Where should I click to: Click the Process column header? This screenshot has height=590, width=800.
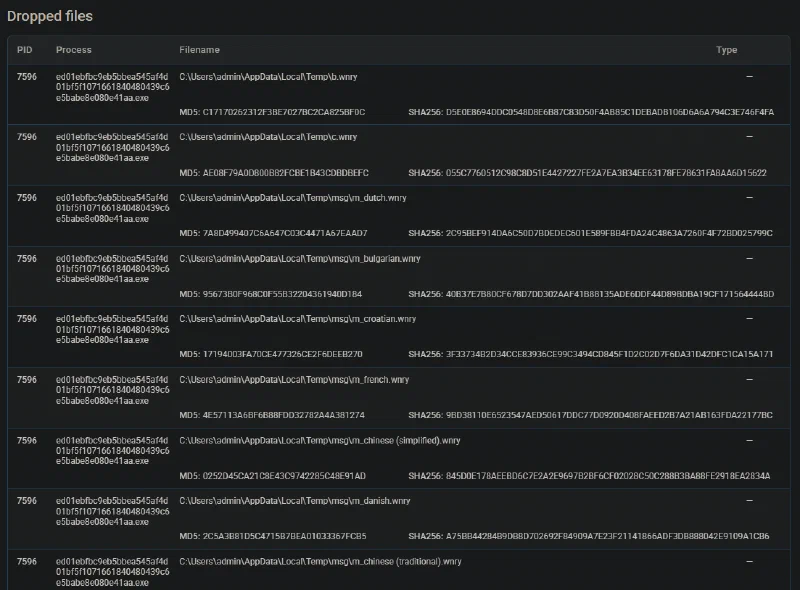[74, 50]
